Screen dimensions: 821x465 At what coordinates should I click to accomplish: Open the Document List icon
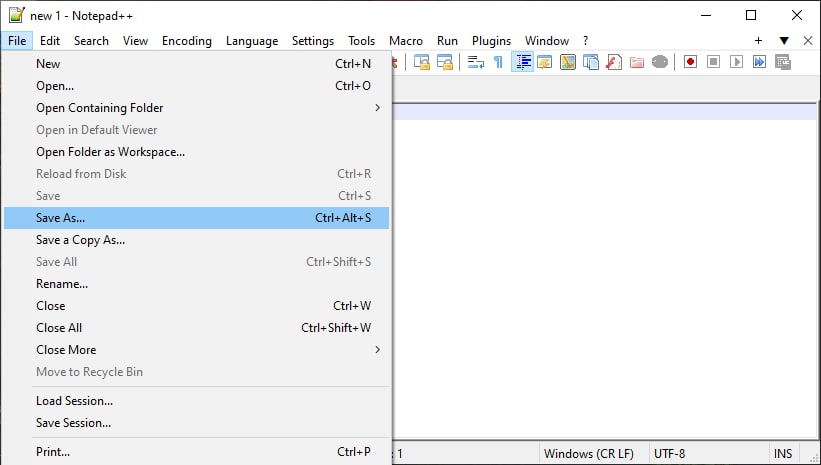tap(591, 62)
